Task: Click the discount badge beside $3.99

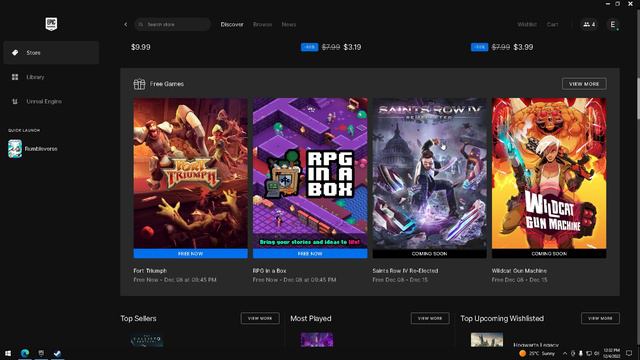Action: [480, 47]
